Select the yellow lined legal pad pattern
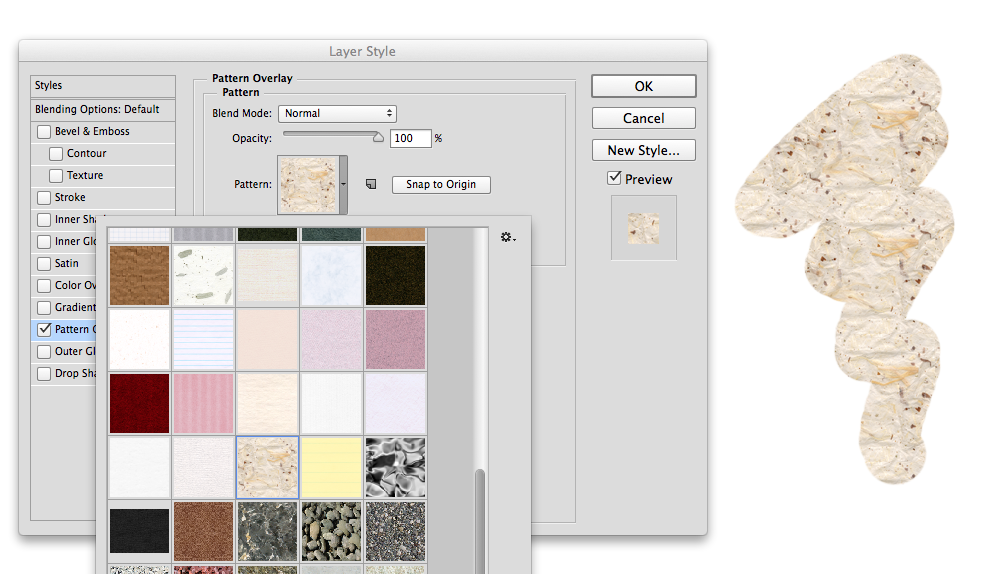990x574 pixels. click(331, 467)
